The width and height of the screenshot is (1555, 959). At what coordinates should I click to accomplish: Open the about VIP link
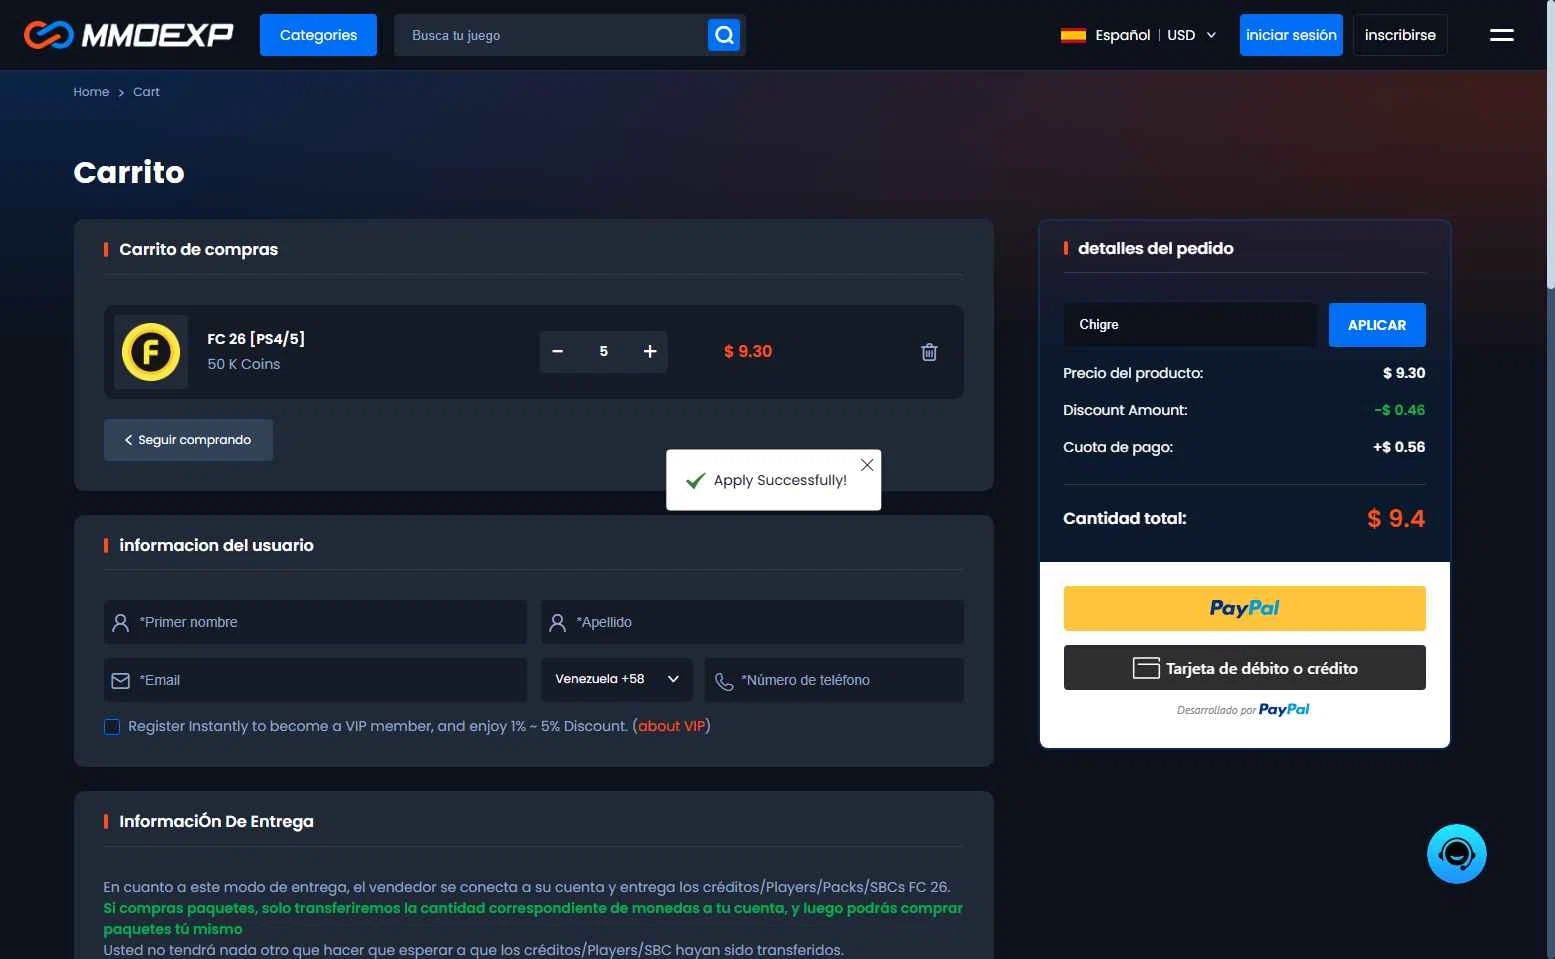click(x=672, y=726)
